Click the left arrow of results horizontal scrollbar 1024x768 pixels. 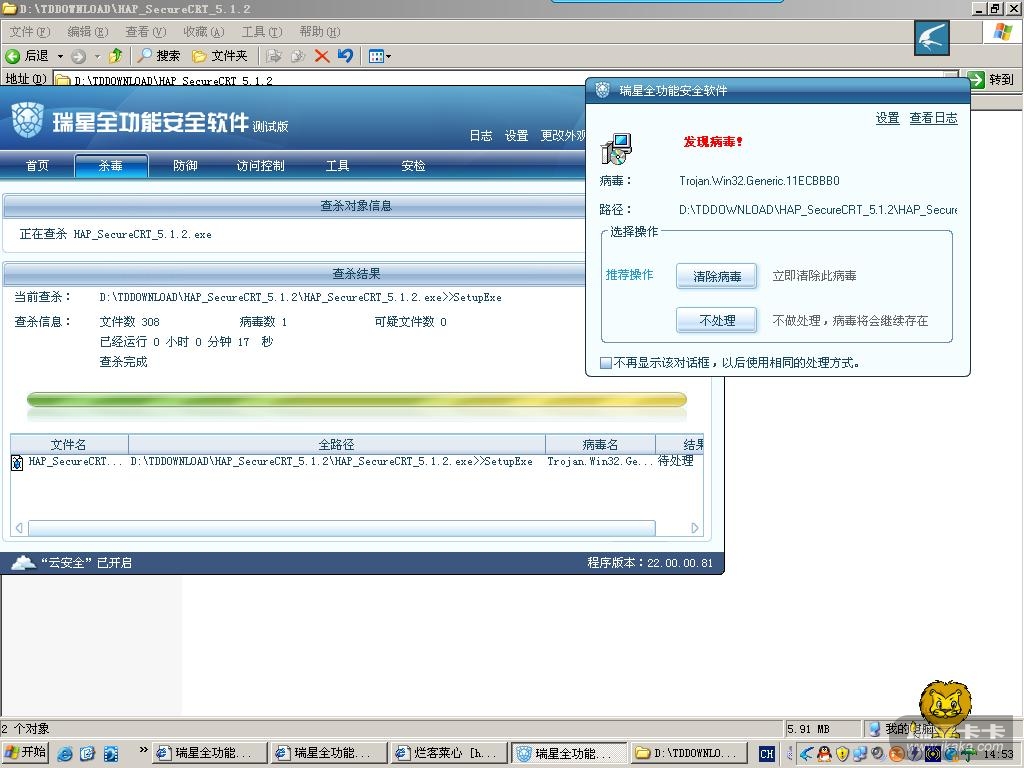pyautogui.click(x=19, y=528)
